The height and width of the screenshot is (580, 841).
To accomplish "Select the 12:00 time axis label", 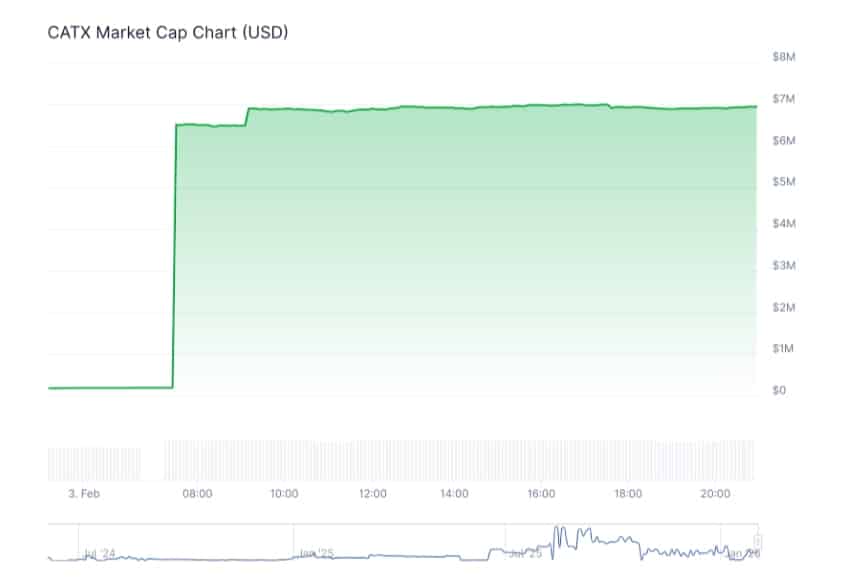I will [x=372, y=494].
